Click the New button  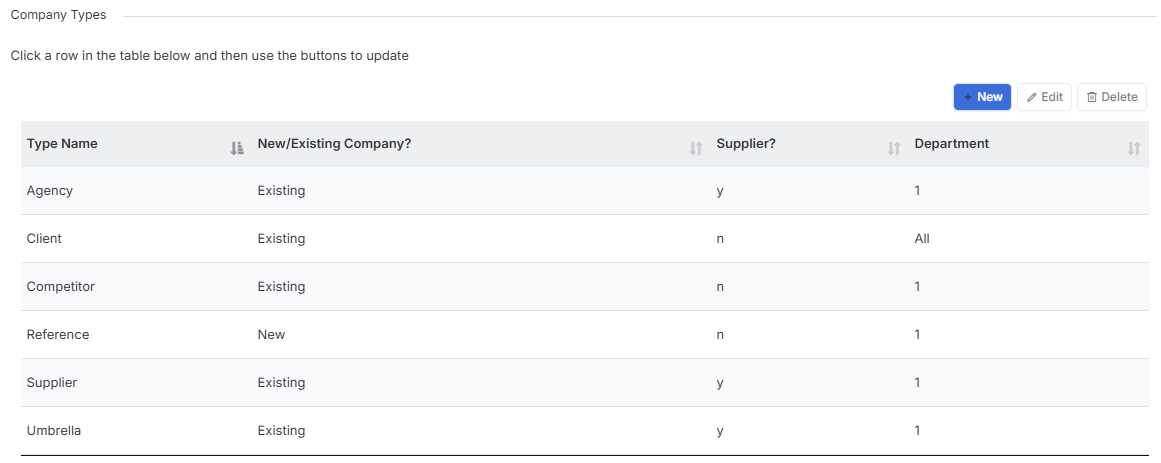pyautogui.click(x=983, y=97)
